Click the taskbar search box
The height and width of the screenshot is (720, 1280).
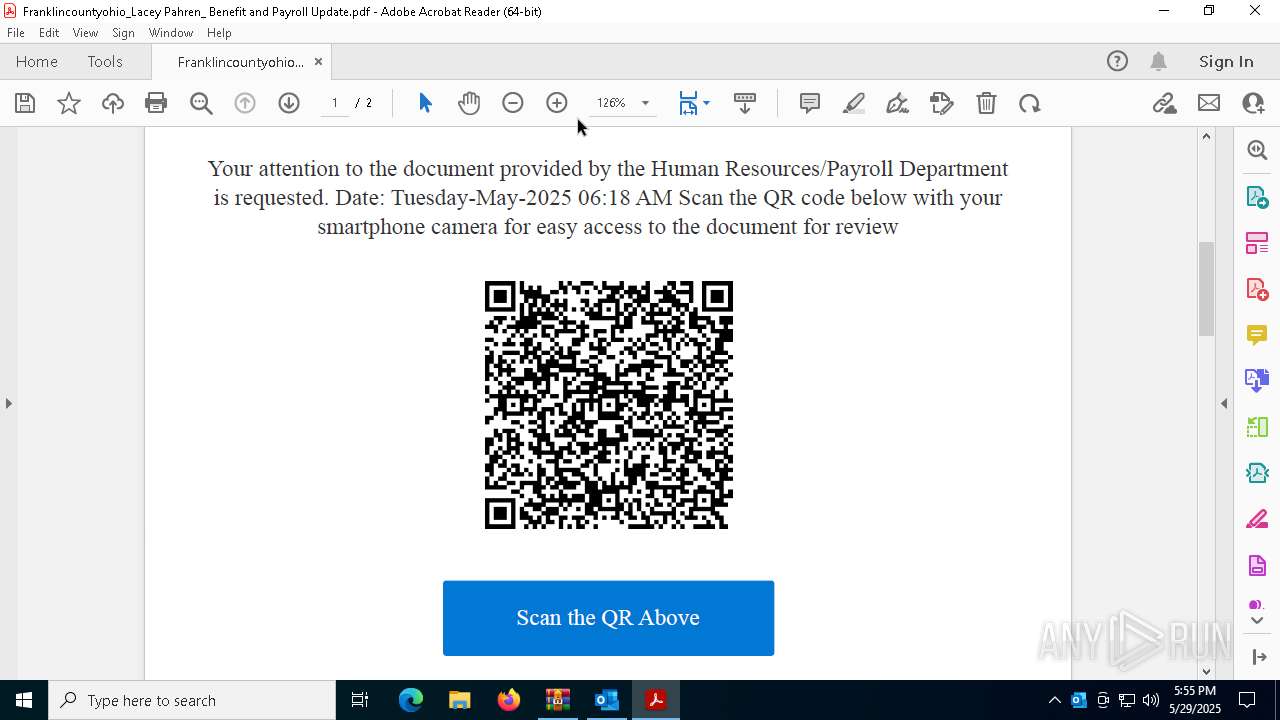[192, 700]
